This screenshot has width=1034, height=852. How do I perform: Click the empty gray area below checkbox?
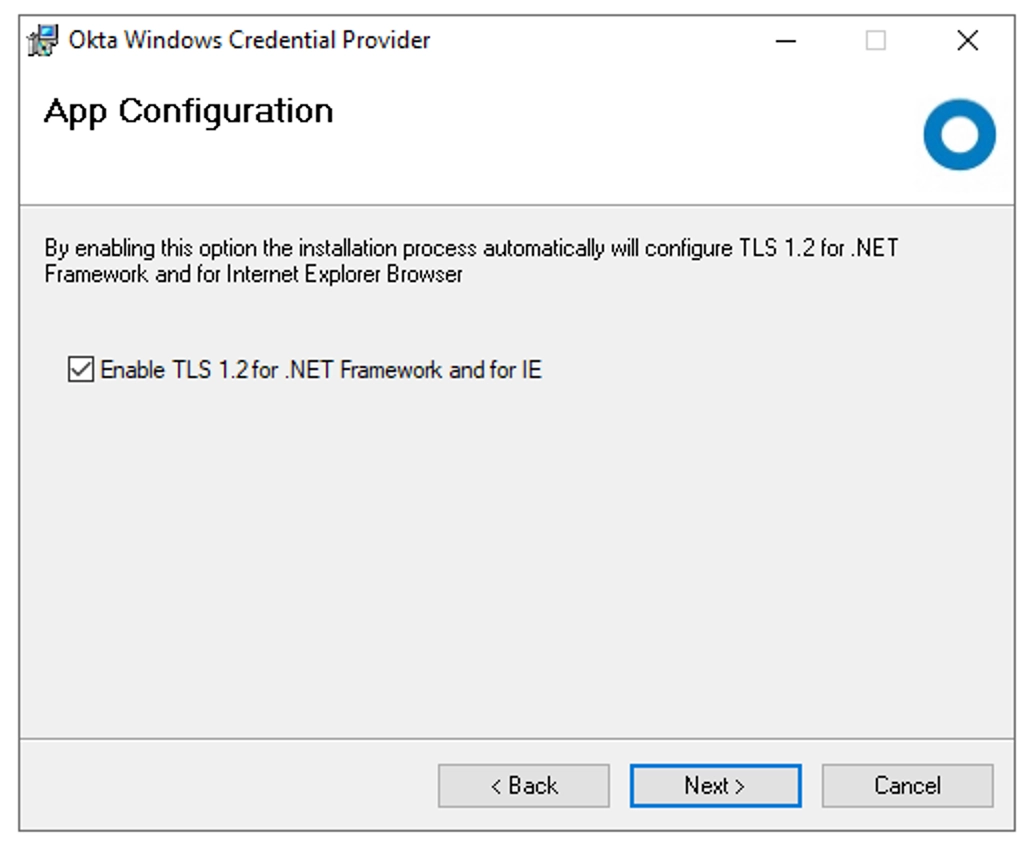point(517,561)
